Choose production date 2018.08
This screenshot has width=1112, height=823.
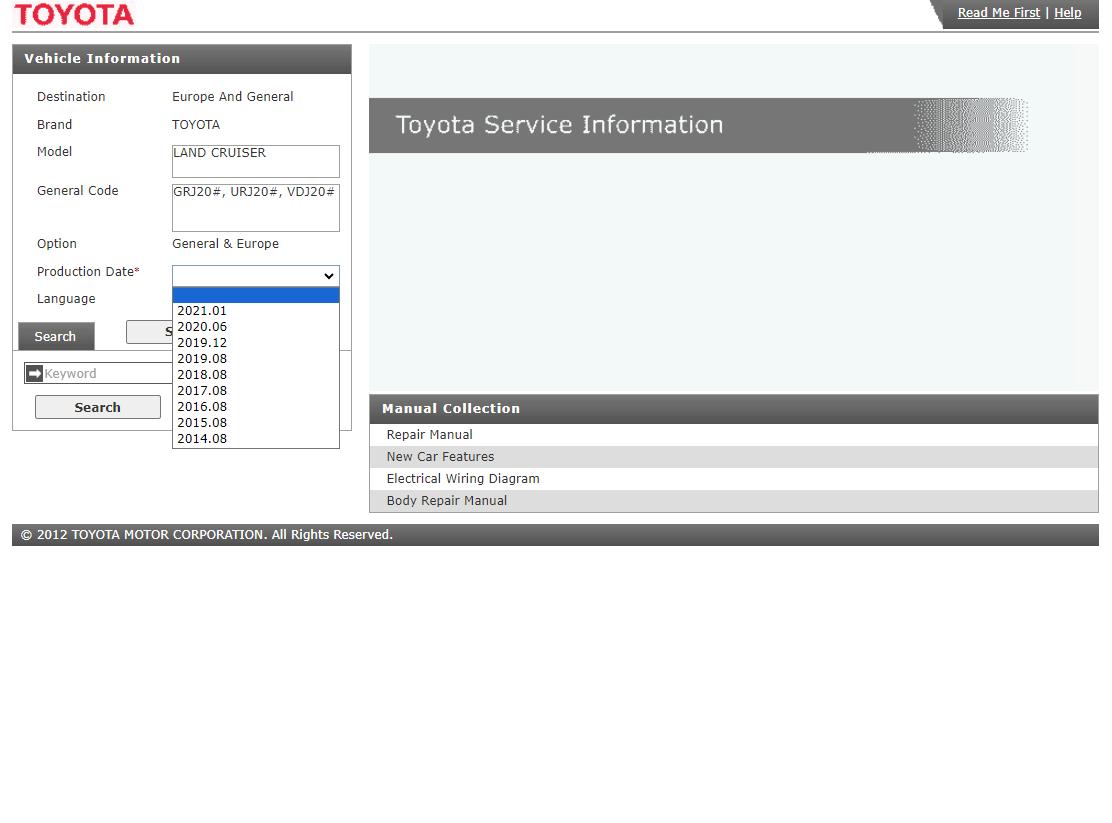pyautogui.click(x=255, y=375)
